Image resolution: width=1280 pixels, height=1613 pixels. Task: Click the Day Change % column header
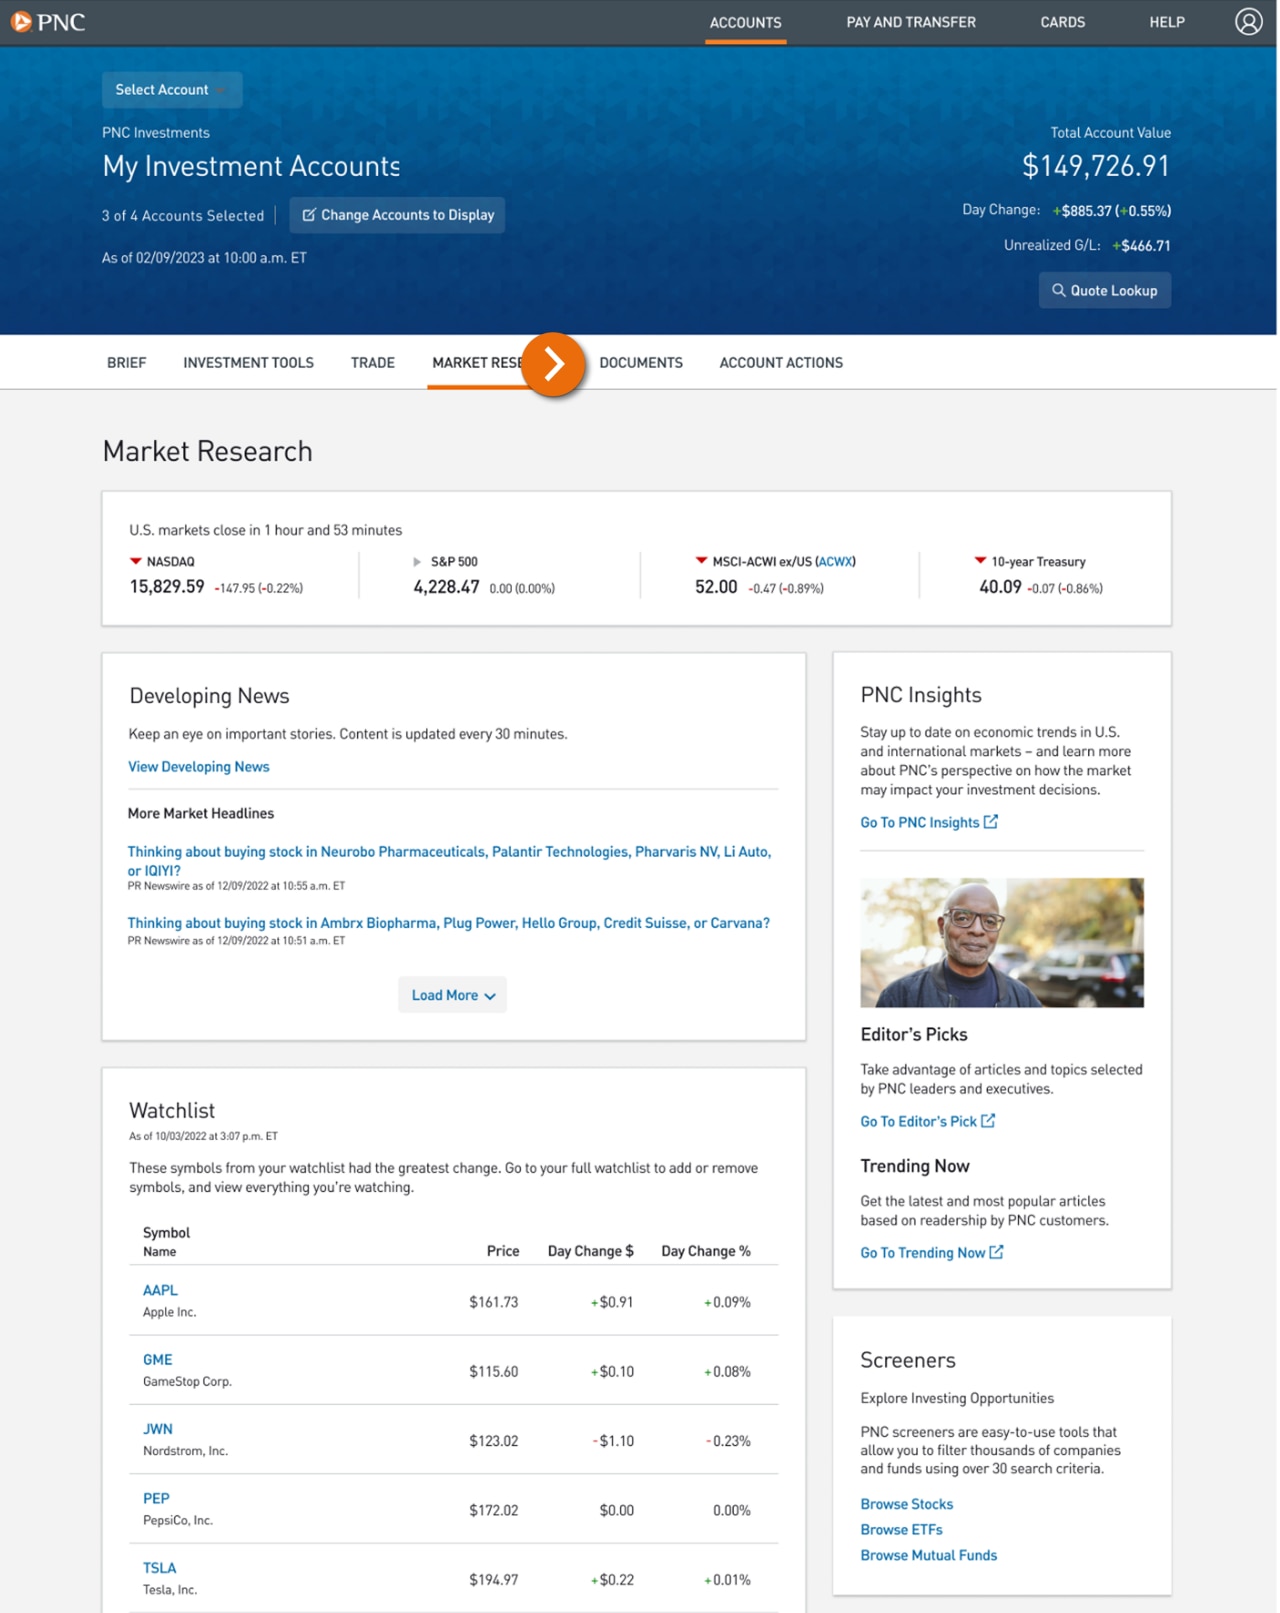click(x=705, y=1251)
